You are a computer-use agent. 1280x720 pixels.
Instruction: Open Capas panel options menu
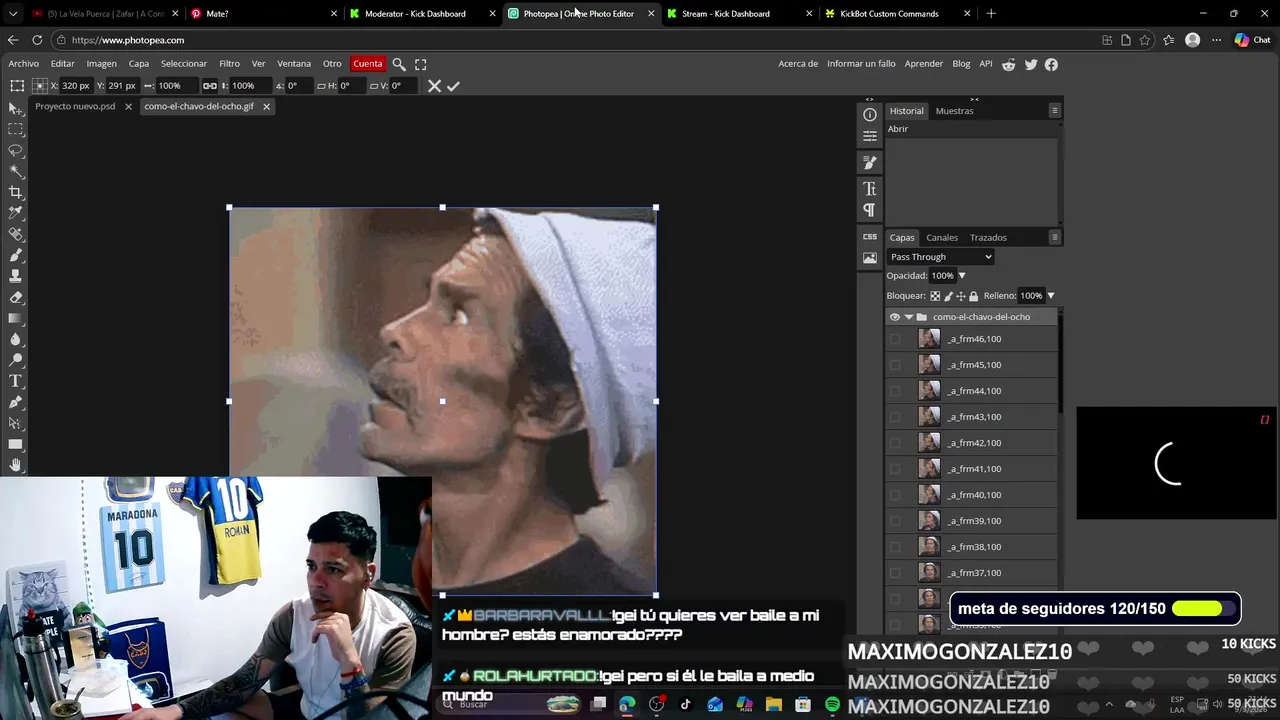tap(1054, 237)
